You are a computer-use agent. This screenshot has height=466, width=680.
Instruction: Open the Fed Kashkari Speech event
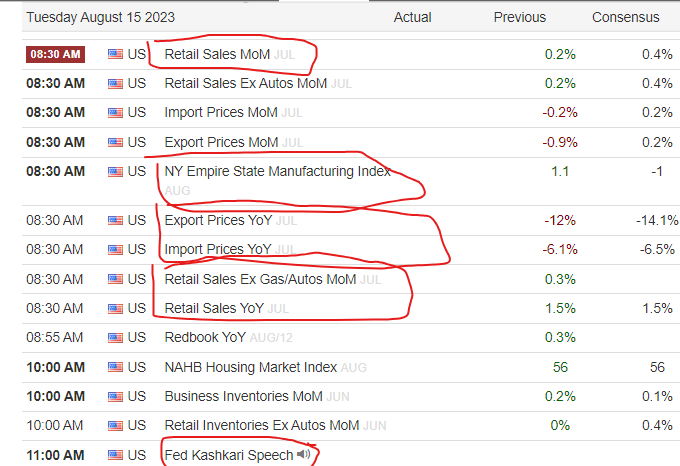tap(229, 455)
